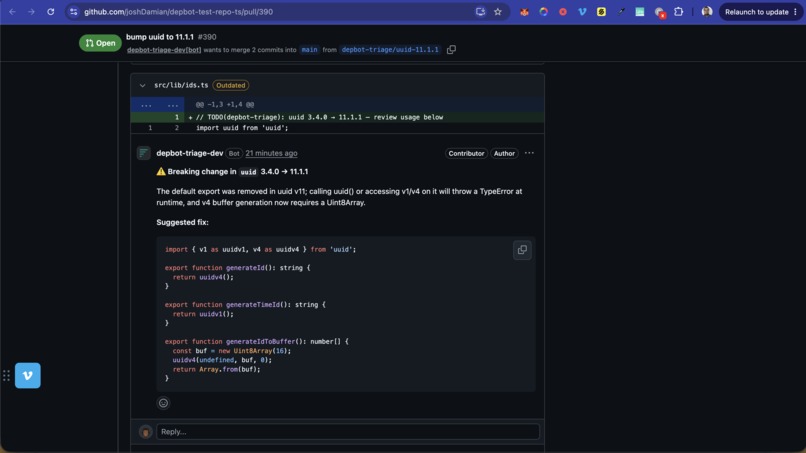Click the Reply input field
The height and width of the screenshot is (453, 806).
[348, 431]
